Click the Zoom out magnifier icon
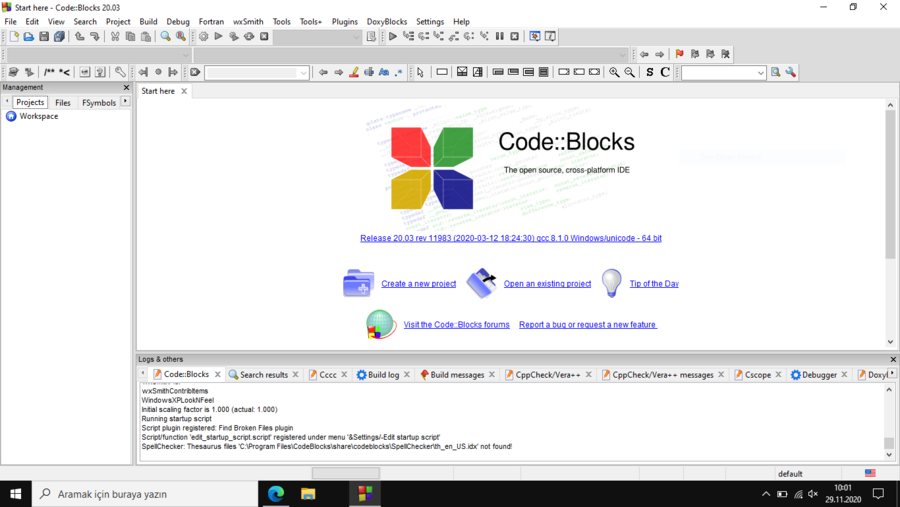Screen dimensions: 900x507 coord(630,72)
